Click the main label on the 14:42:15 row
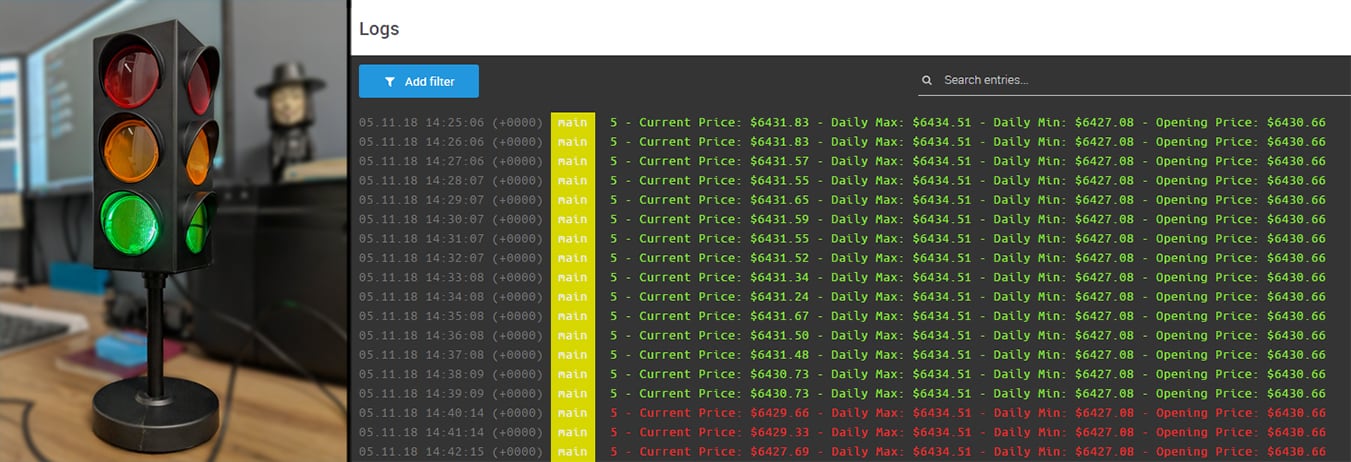Screen dimensions: 1351x462 (x=572, y=451)
